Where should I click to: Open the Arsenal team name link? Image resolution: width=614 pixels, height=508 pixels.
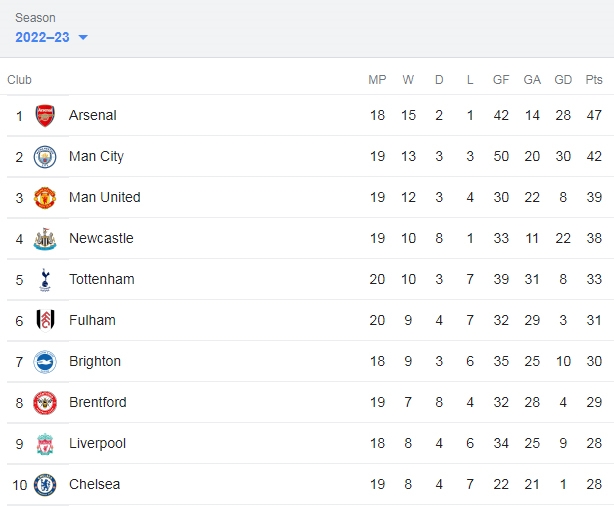point(93,115)
